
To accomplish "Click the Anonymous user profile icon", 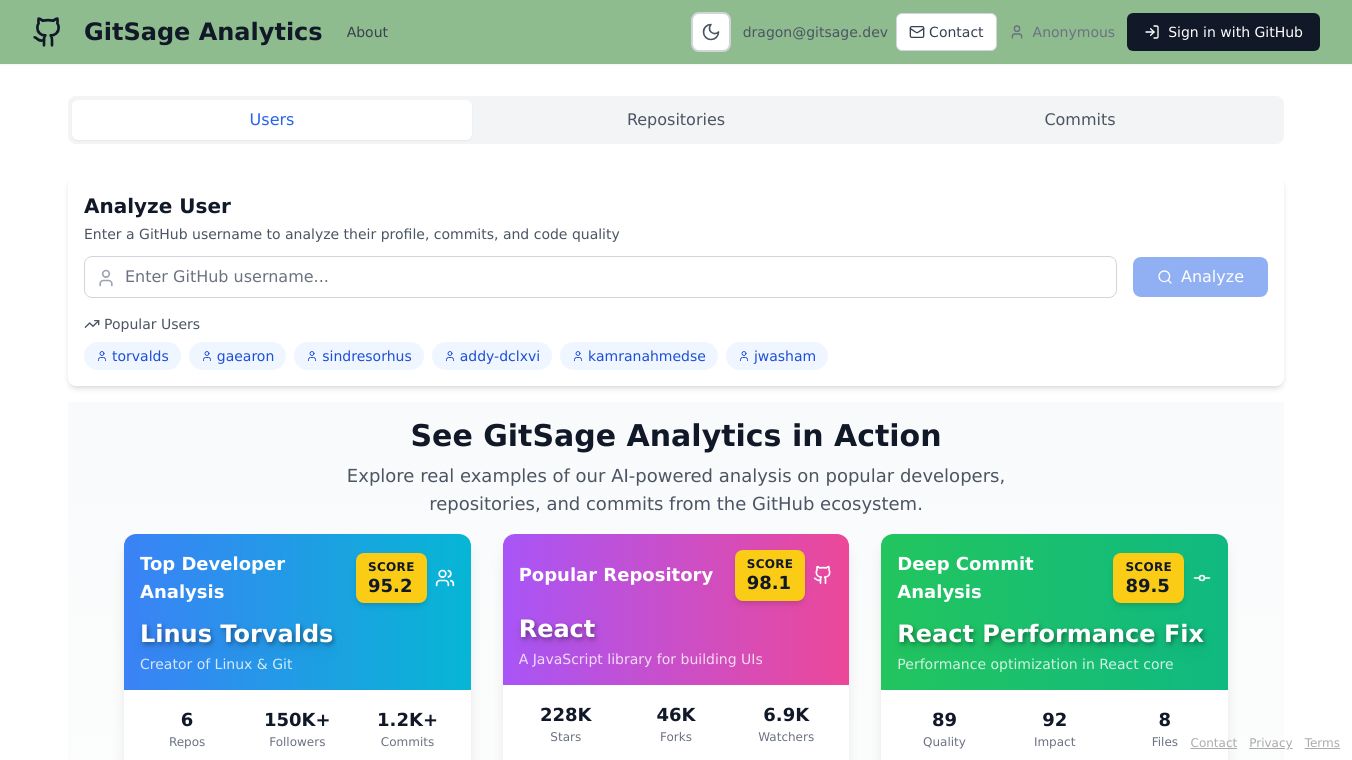I will [1017, 32].
